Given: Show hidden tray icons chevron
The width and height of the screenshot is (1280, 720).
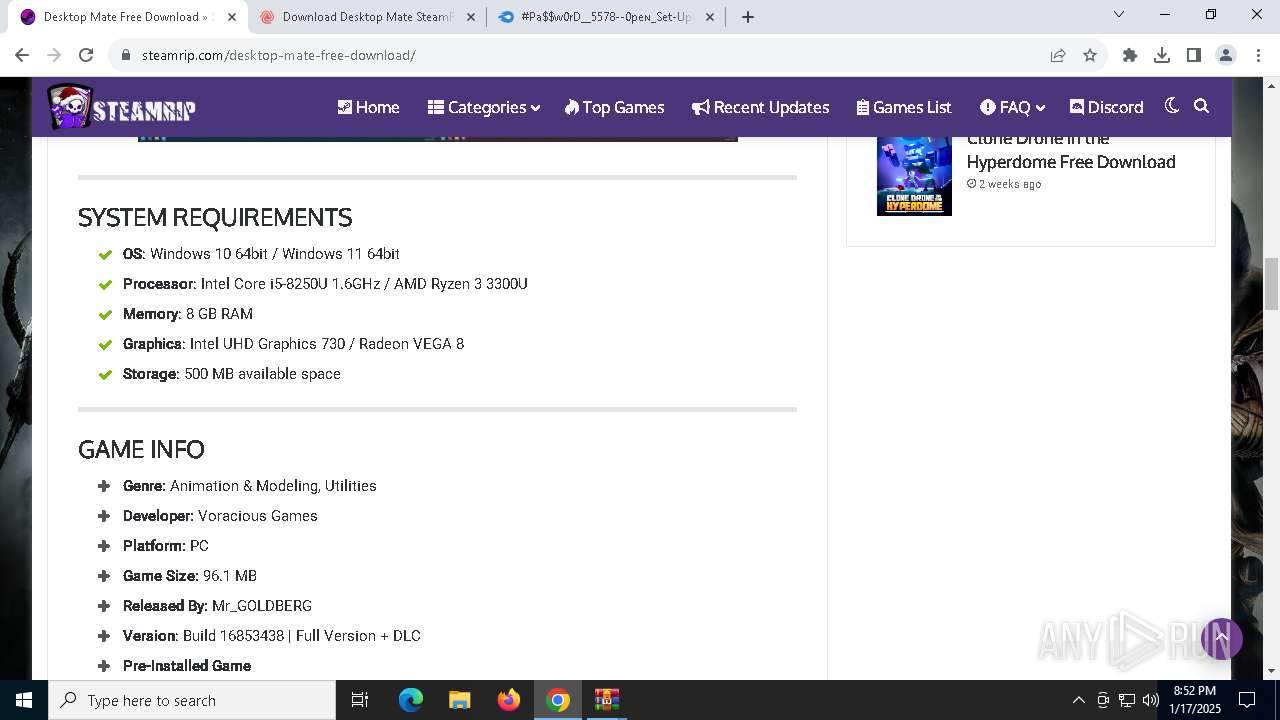Looking at the screenshot, I should 1078,700.
